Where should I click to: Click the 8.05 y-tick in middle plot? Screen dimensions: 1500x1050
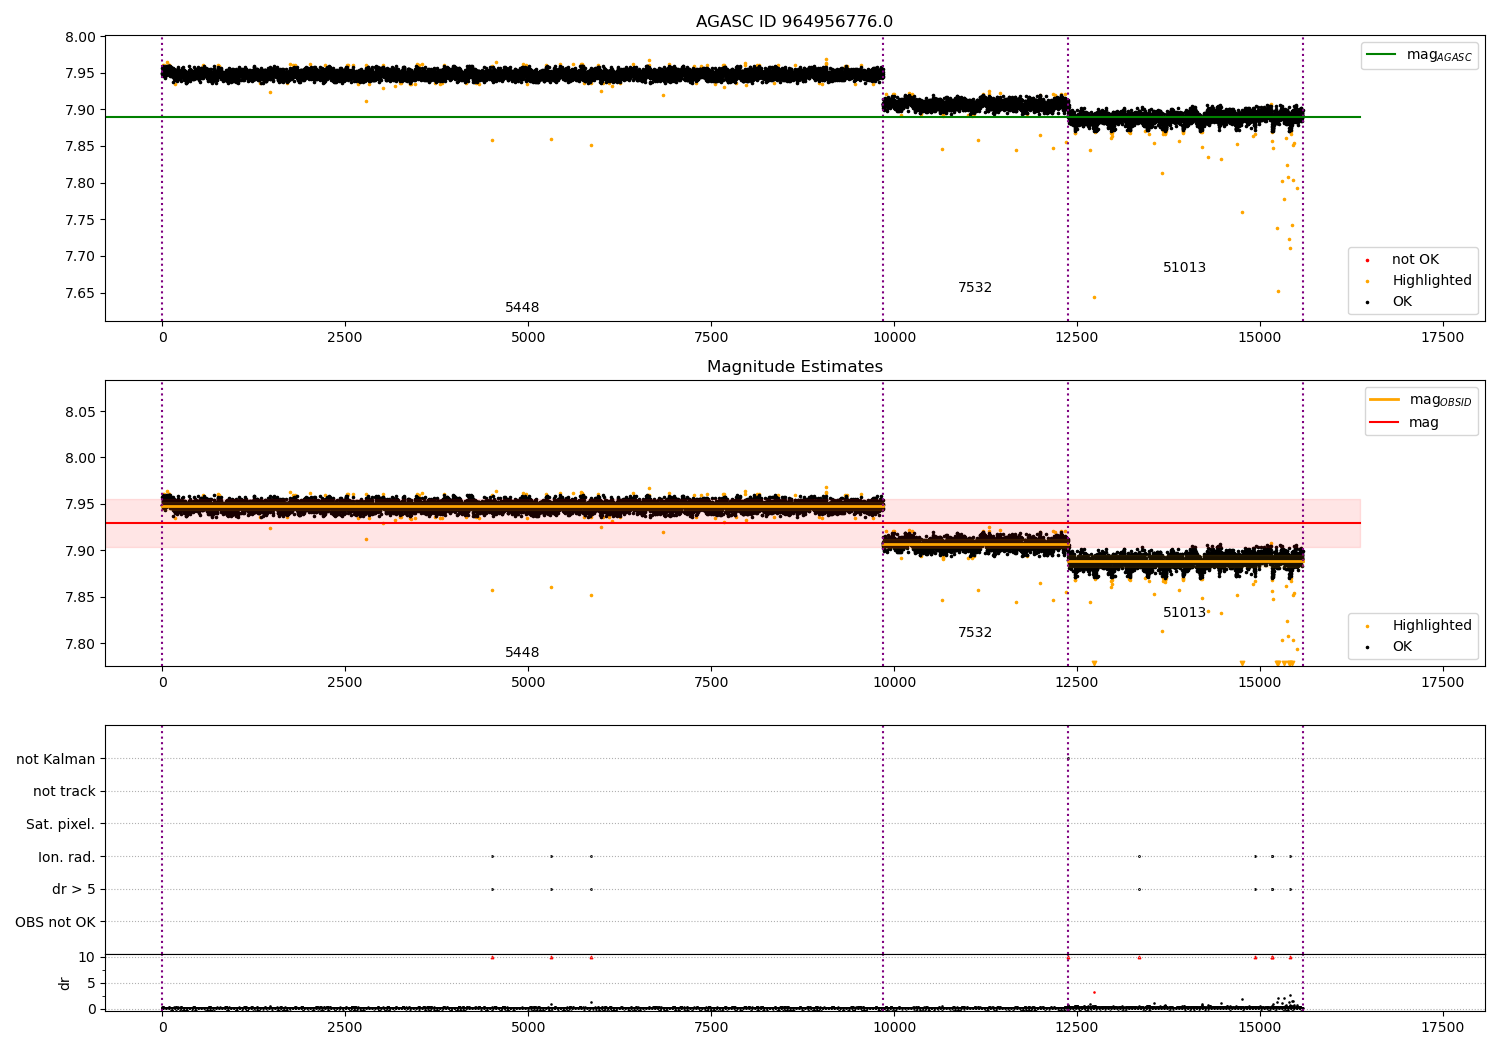point(80,412)
